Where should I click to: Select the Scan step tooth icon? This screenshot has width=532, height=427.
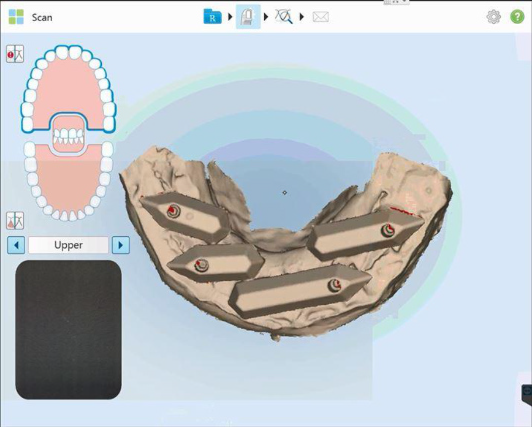click(x=248, y=17)
